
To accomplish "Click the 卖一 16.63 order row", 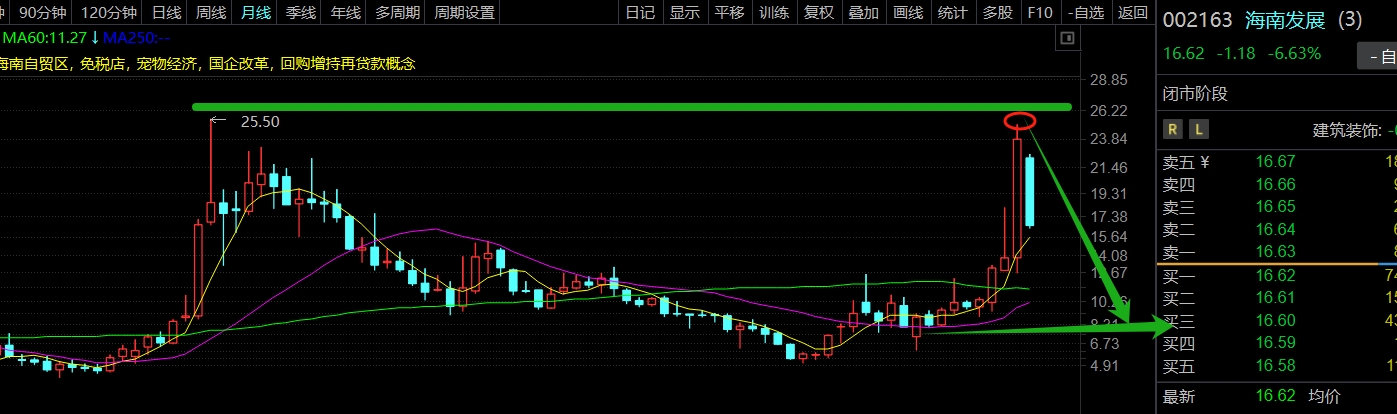I will click(1279, 251).
